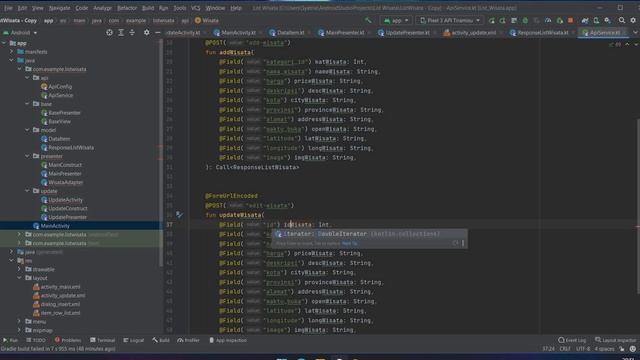
Task: Open the Android project view dropdown
Action: point(20,33)
